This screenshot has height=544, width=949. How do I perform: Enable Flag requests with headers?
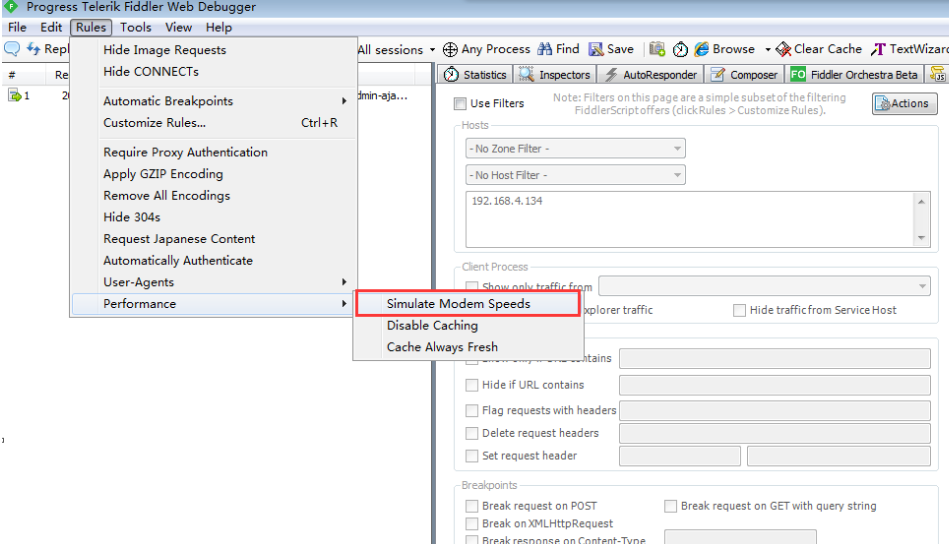(x=471, y=410)
